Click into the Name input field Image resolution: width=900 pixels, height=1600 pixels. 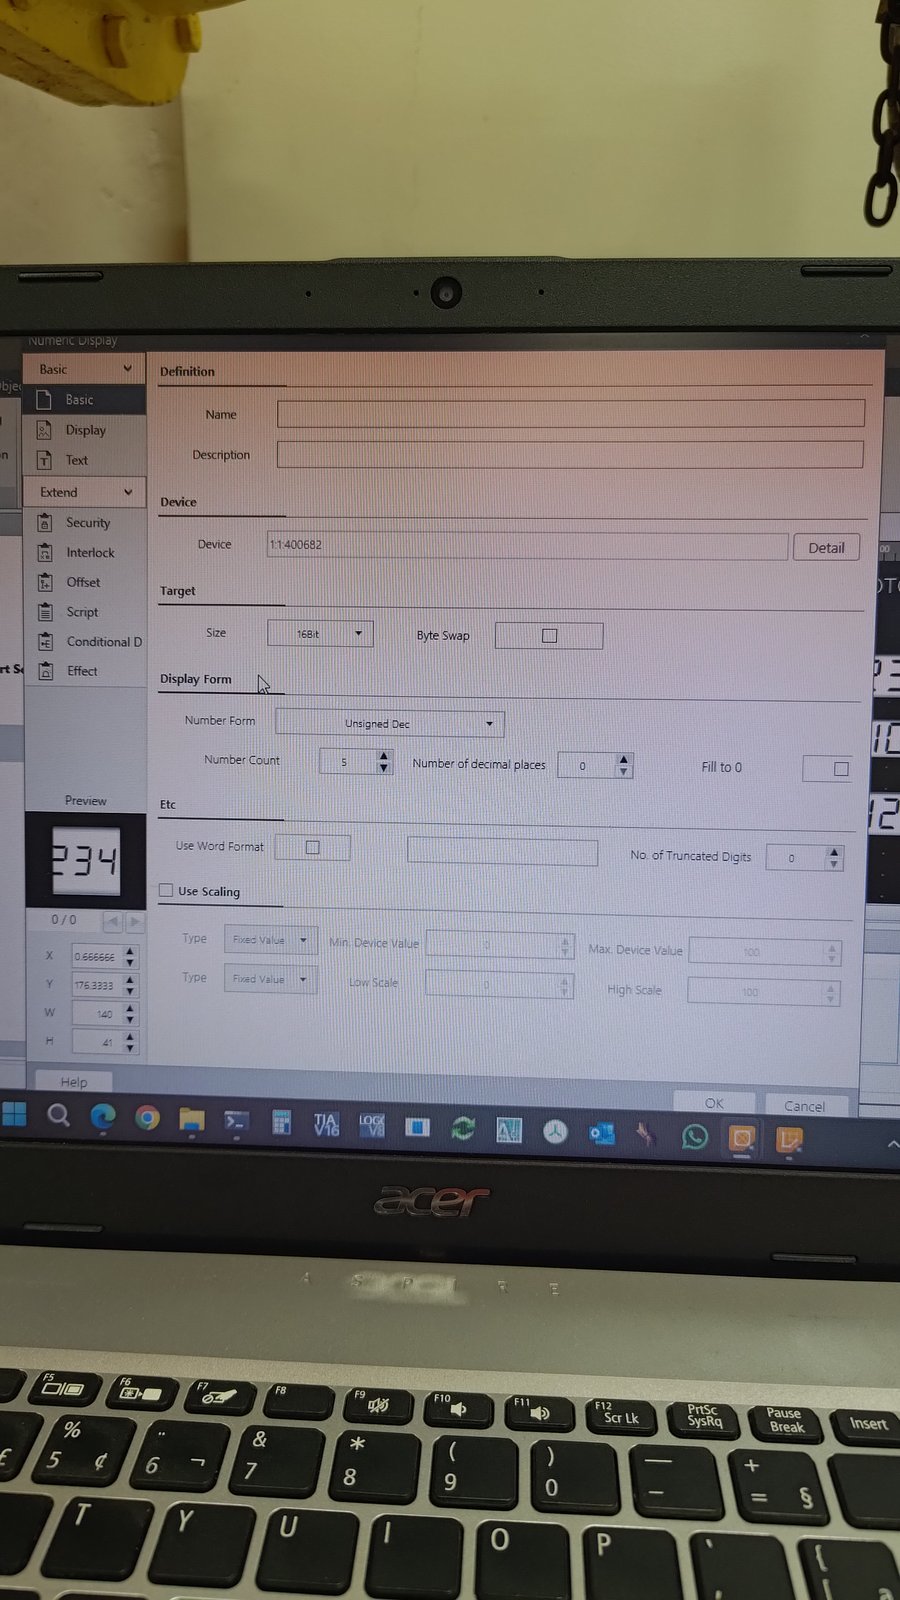click(x=570, y=413)
